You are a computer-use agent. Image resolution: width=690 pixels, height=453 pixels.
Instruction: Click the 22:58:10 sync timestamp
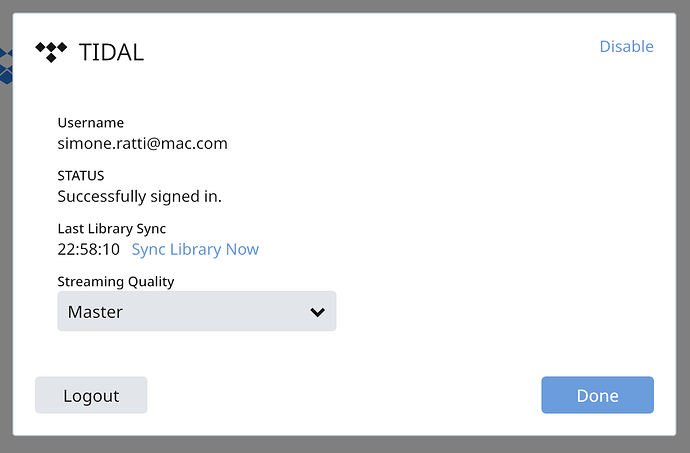[x=88, y=250]
